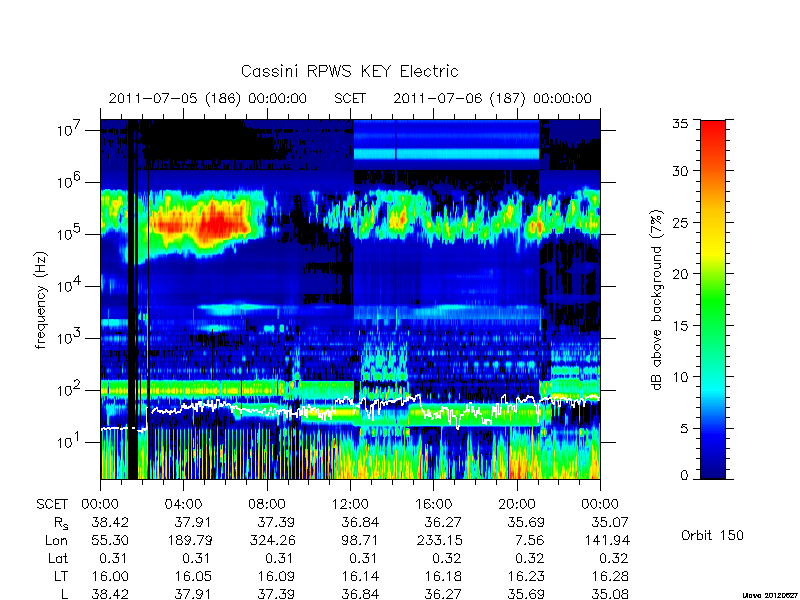Click the 25 tick label on color scale

[x=679, y=222]
